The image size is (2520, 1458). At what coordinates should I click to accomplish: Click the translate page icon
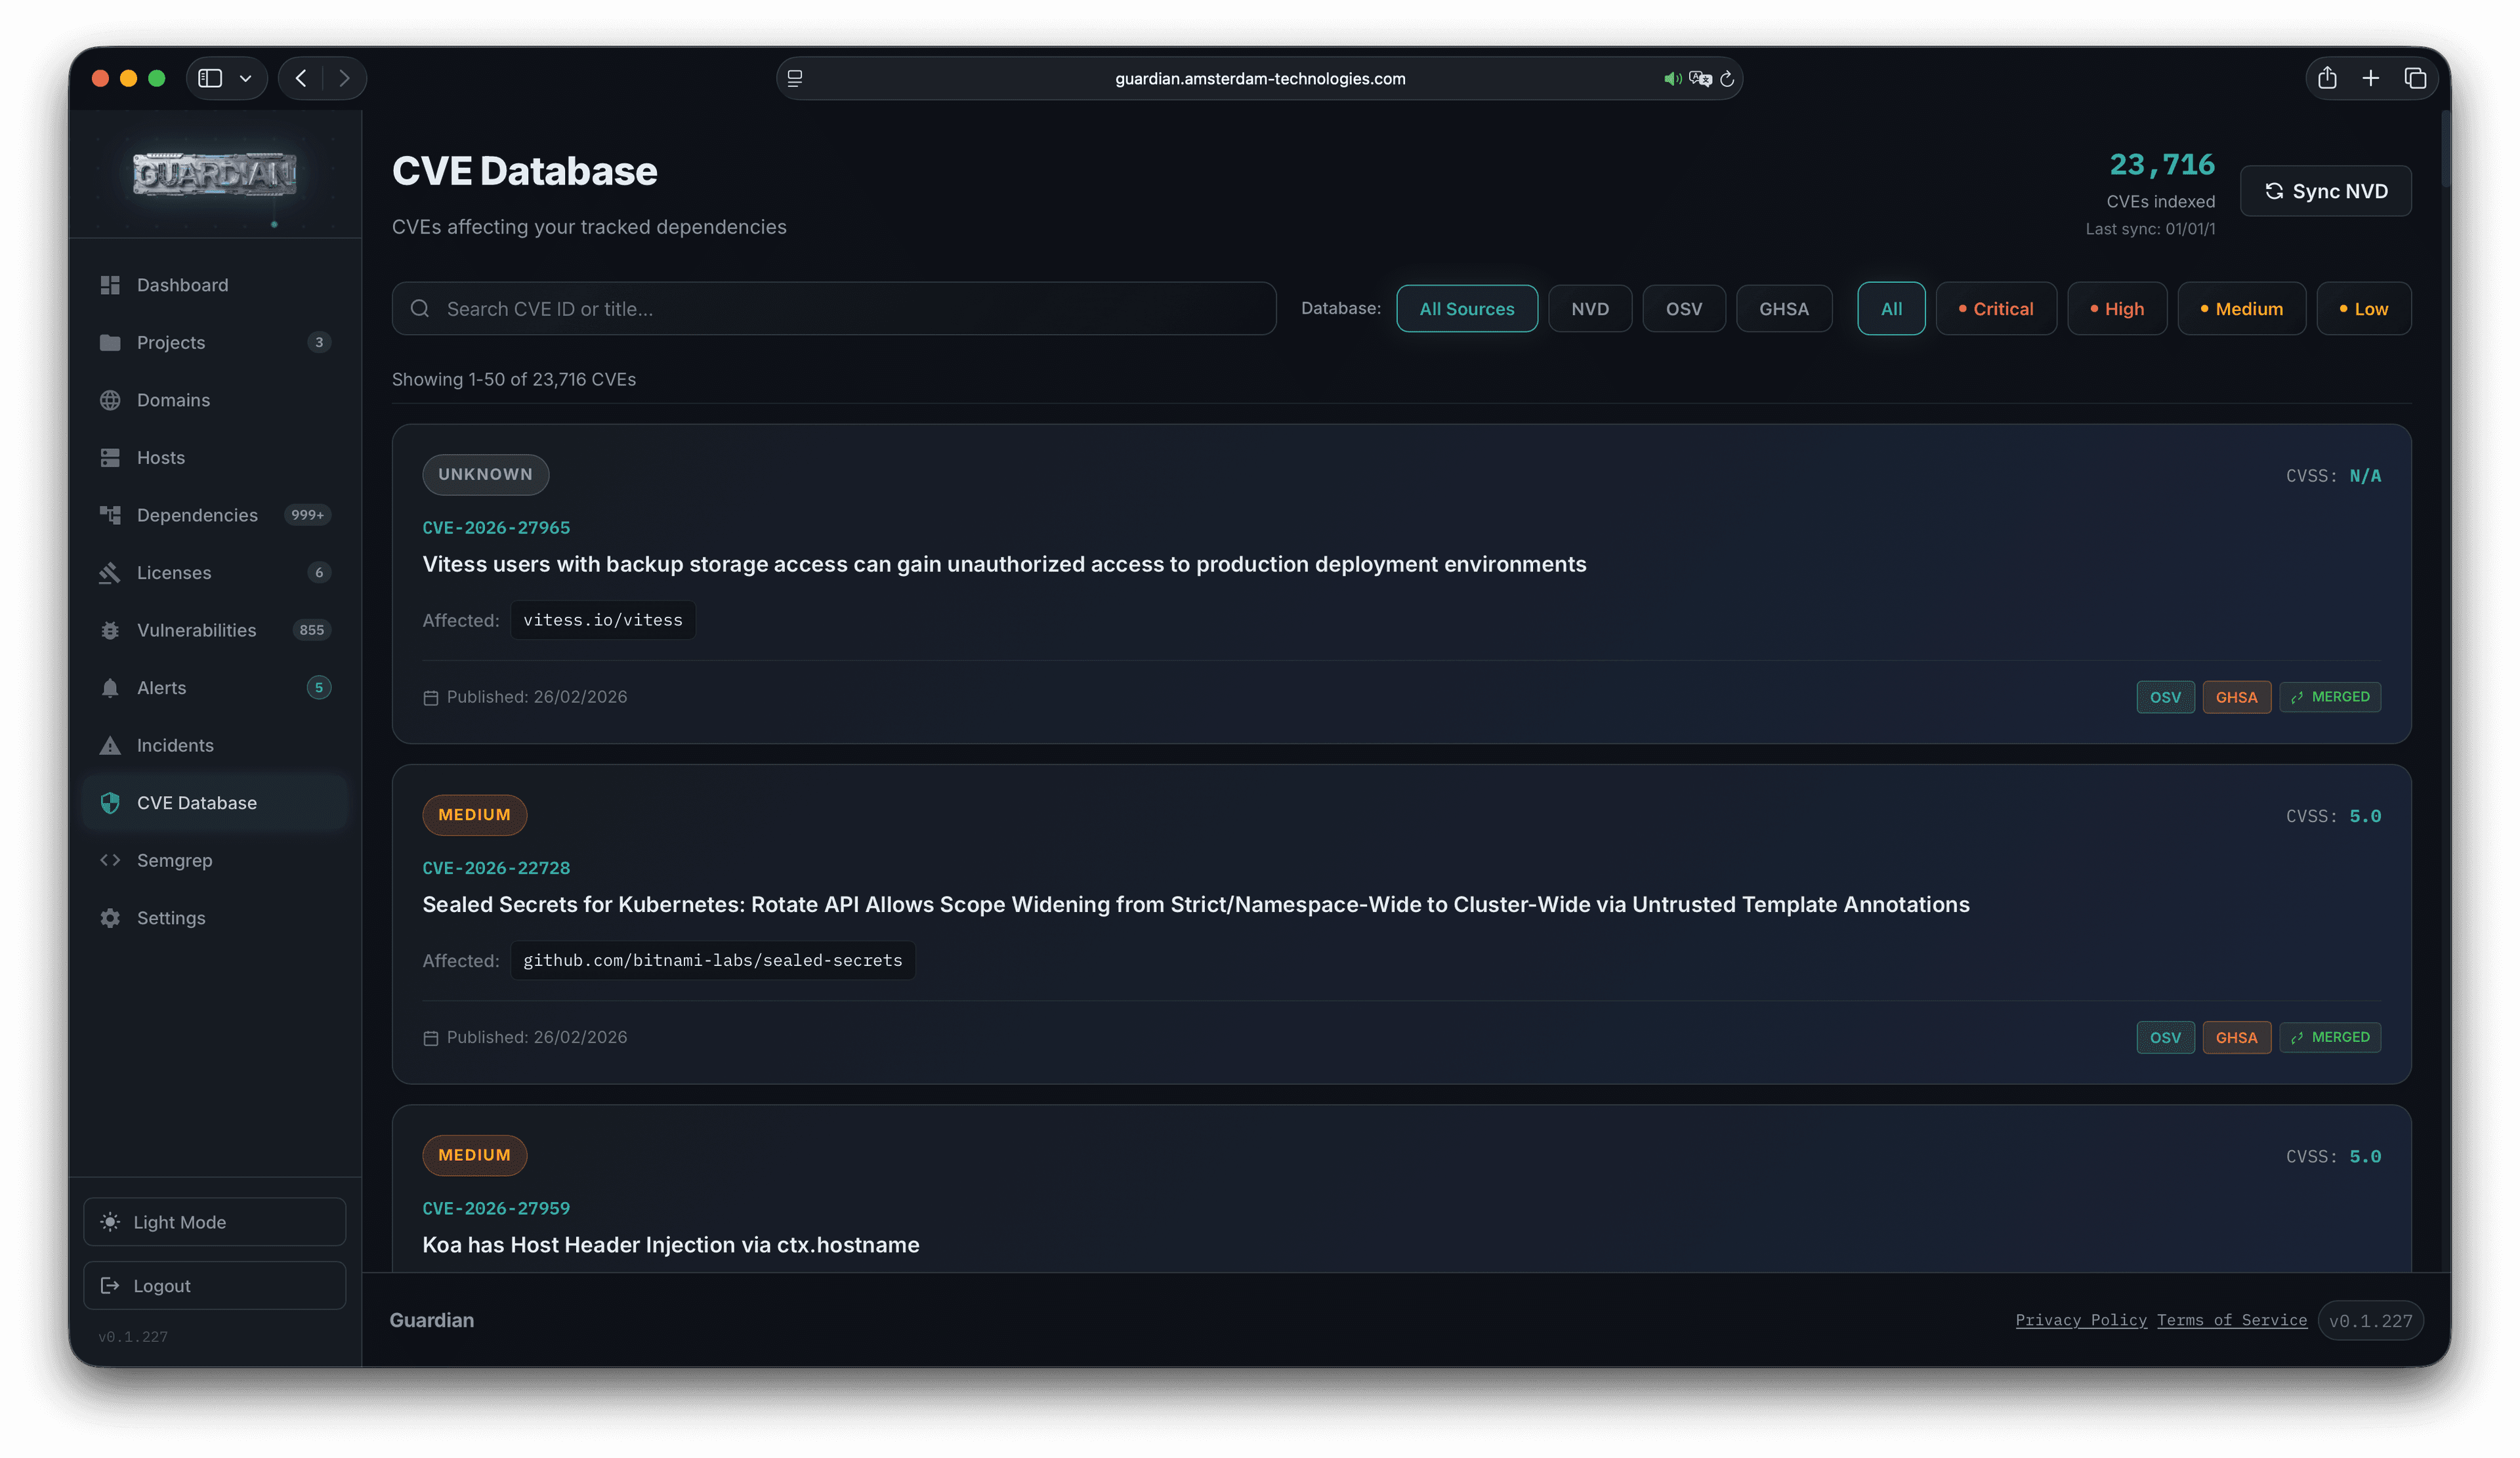[x=1700, y=78]
